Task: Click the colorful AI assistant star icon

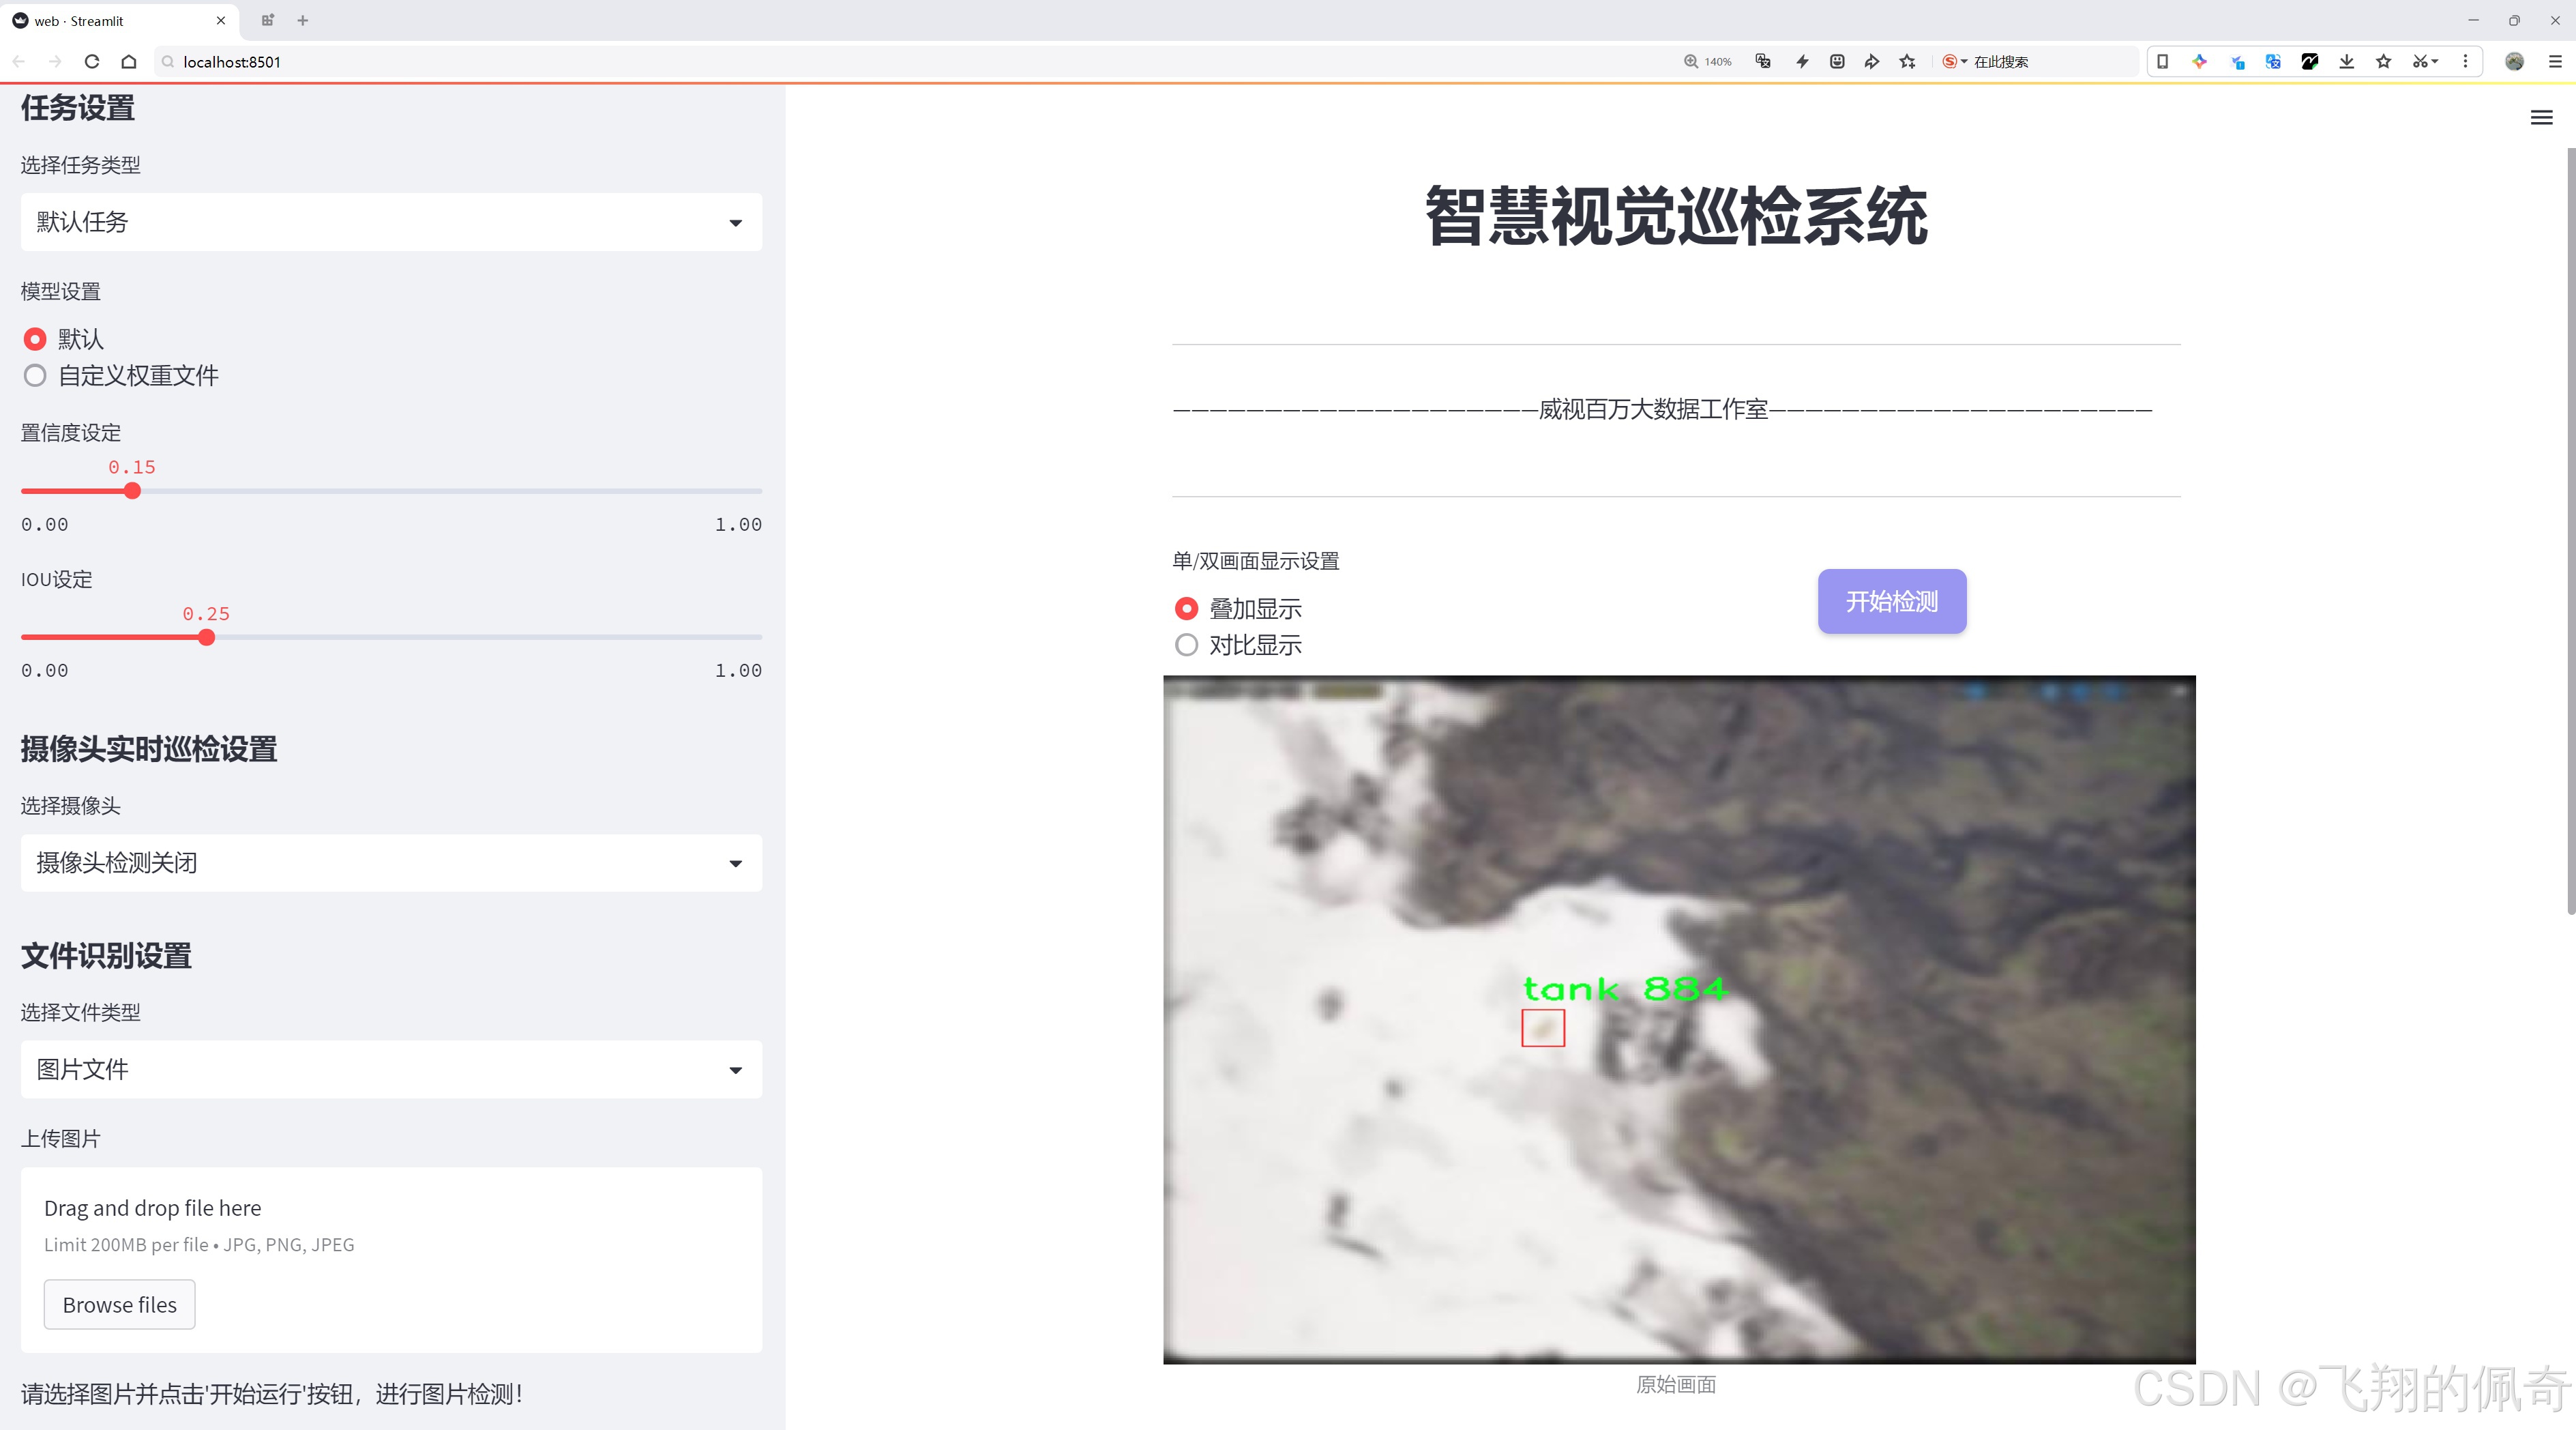Action: click(2199, 62)
